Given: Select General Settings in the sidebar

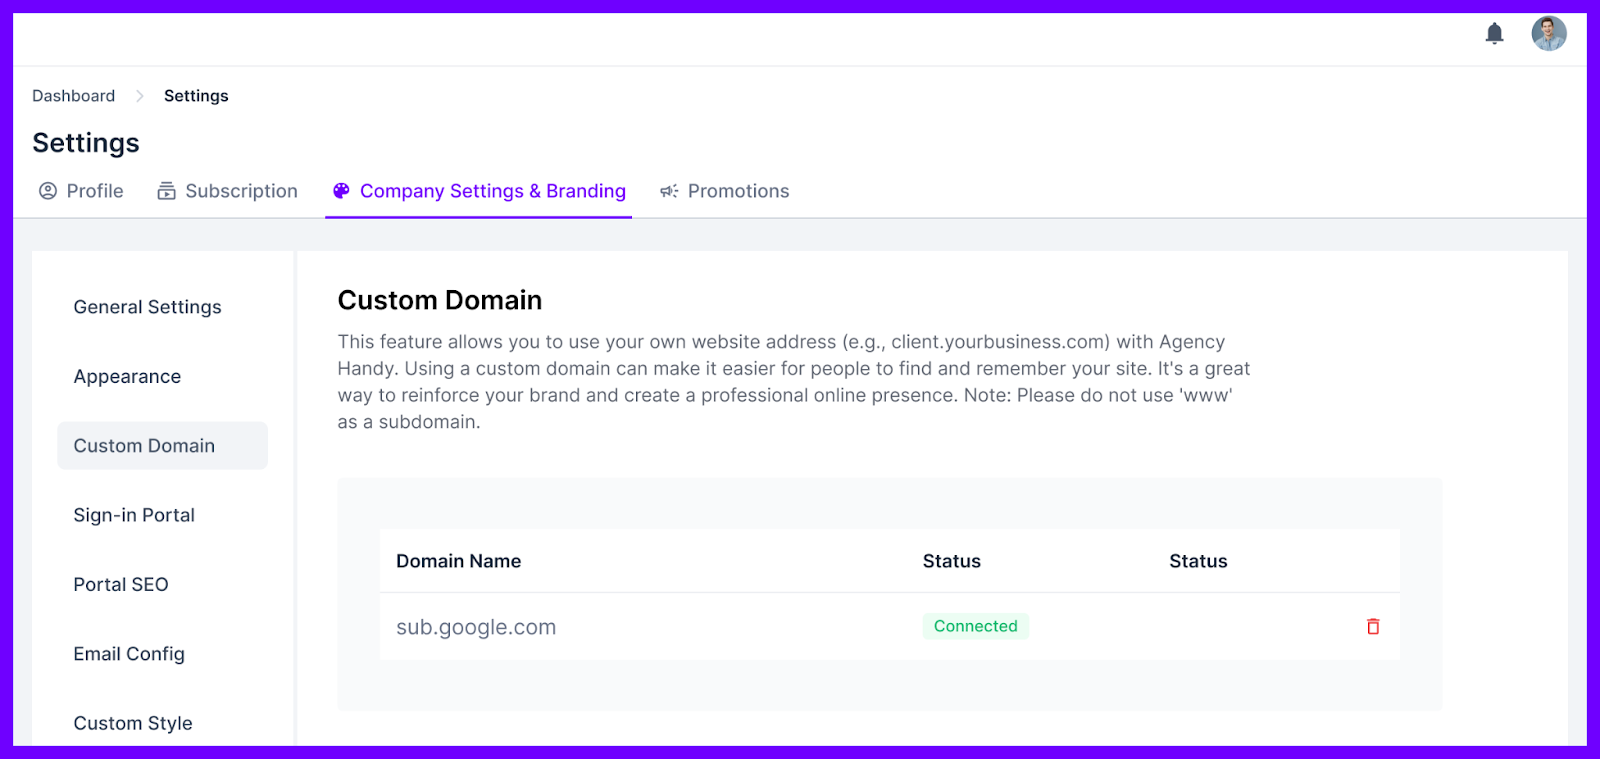Looking at the screenshot, I should (x=147, y=307).
